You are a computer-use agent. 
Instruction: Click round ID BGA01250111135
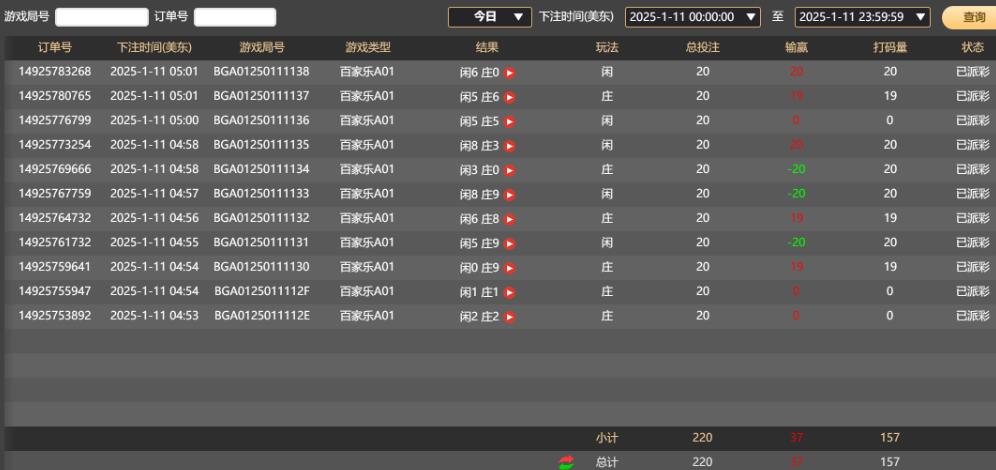pyautogui.click(x=262, y=145)
